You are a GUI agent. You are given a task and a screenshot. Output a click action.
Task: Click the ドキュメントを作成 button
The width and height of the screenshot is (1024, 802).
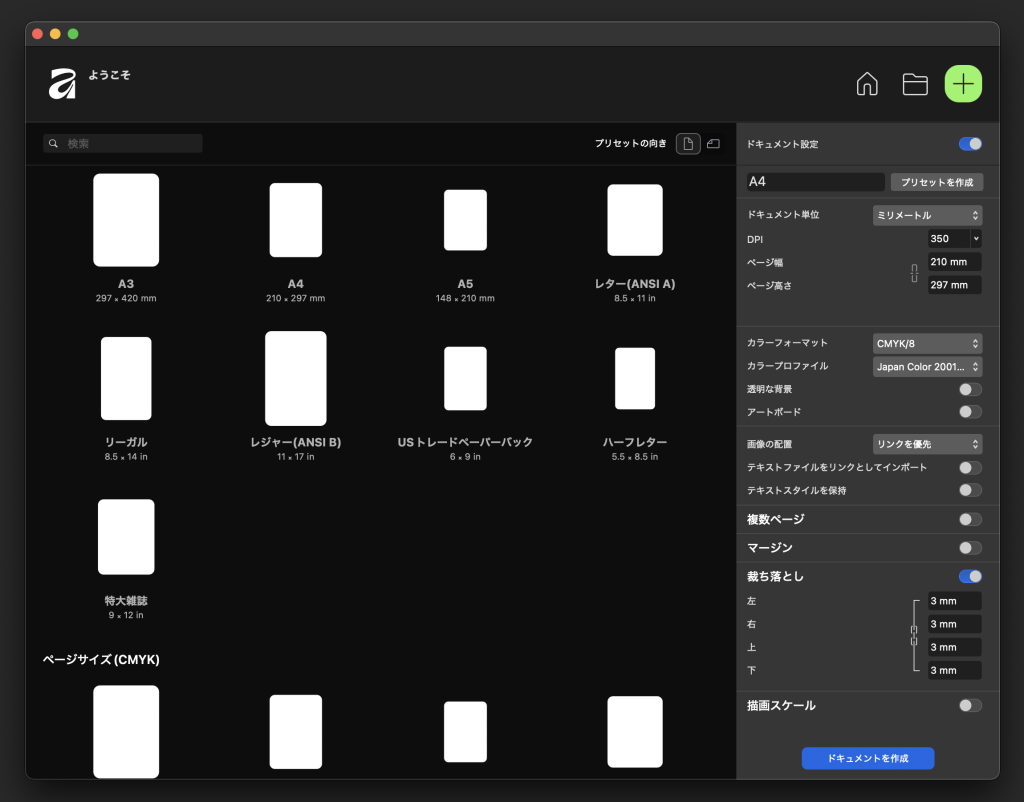(867, 758)
